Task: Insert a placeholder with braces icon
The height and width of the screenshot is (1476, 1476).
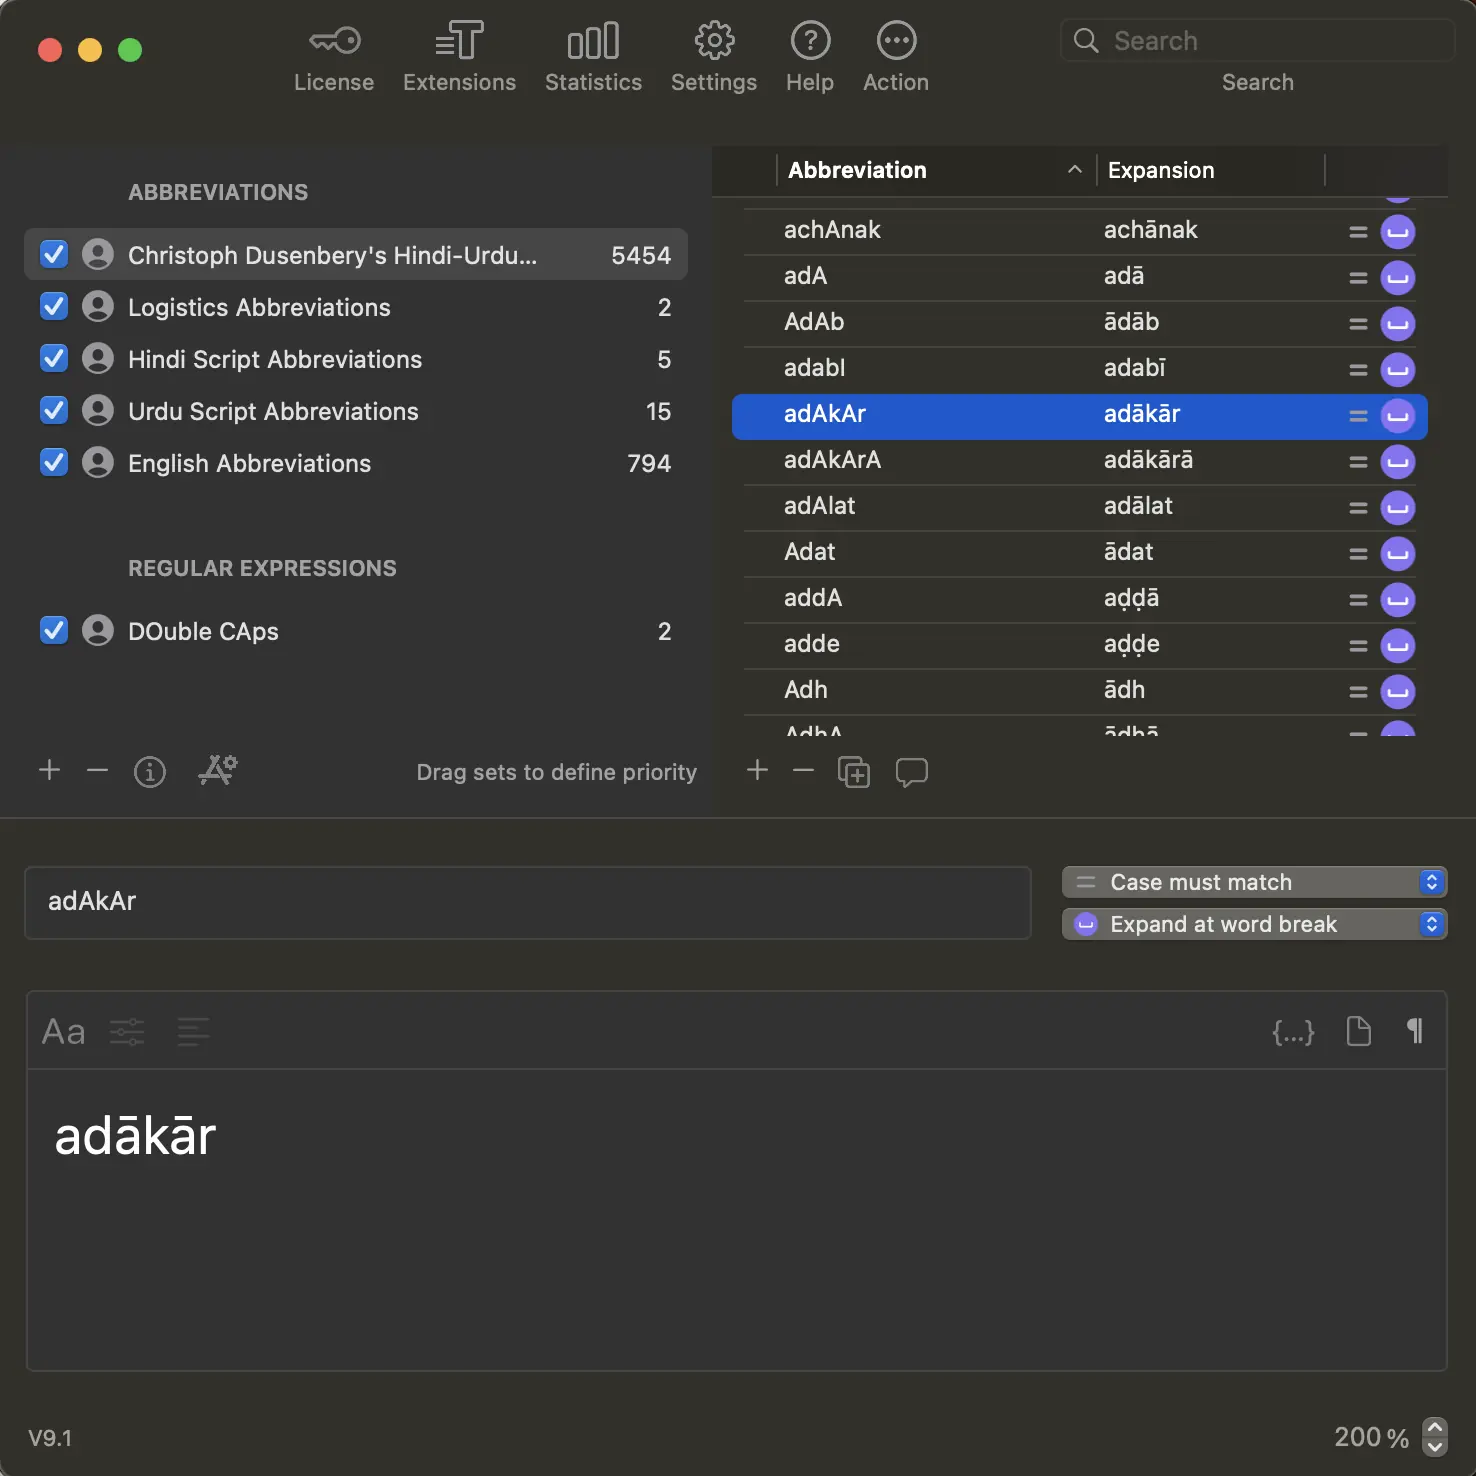Action: pos(1293,1031)
